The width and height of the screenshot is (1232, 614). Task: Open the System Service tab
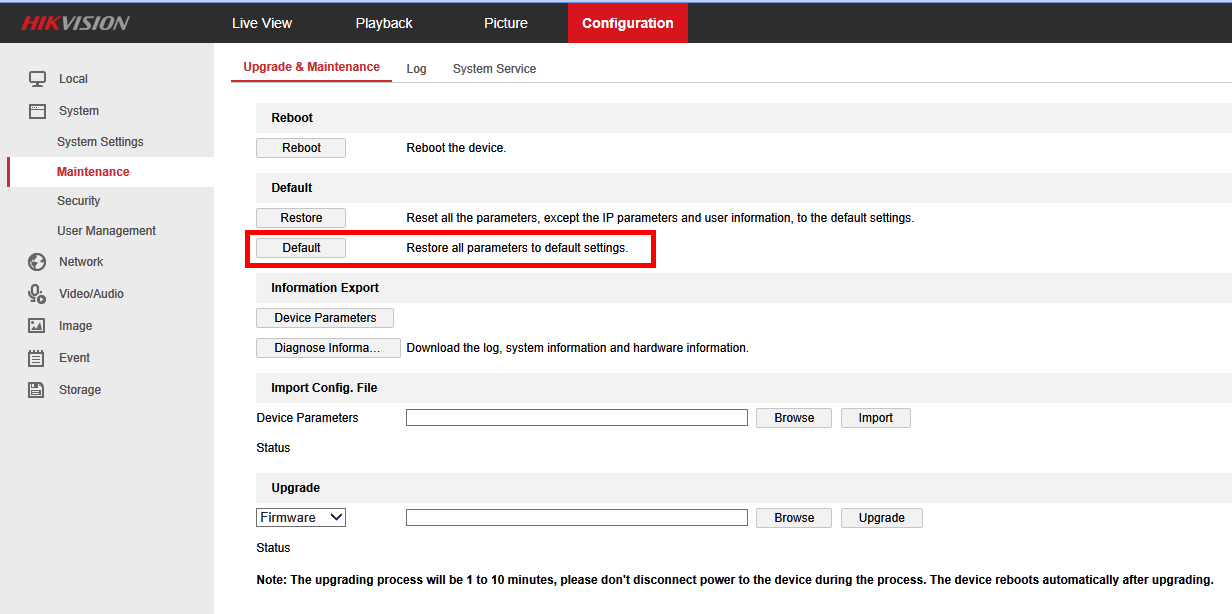(x=494, y=68)
